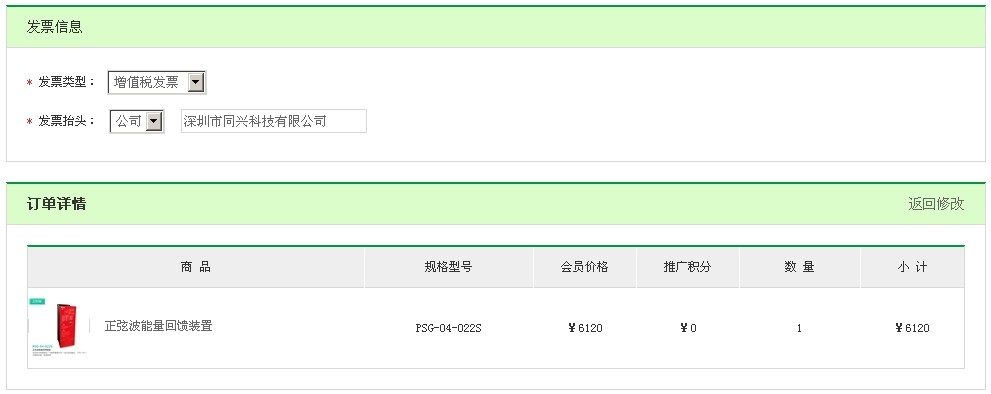Click the 发票抬头 field label
Viewport: 991px width, 394px height.
[66, 121]
